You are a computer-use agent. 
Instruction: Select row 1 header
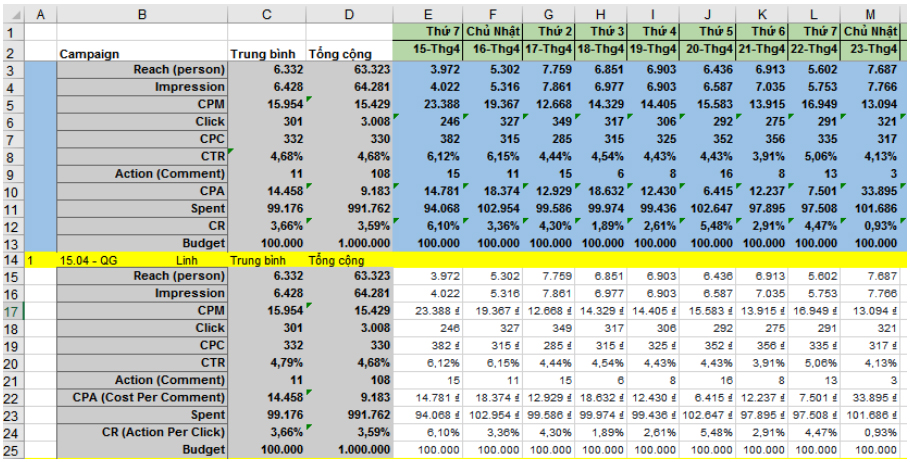coord(11,32)
